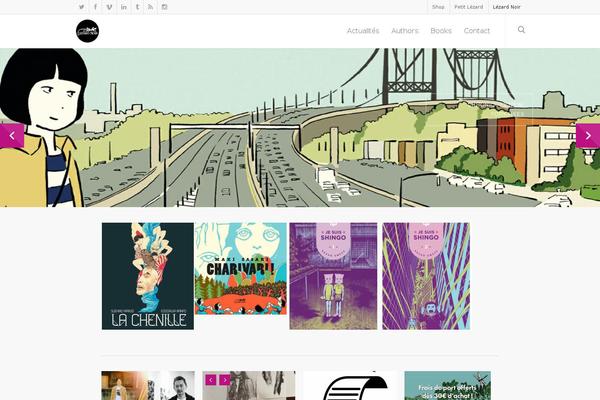Screen dimensions: 600x400
Task: Click small previous arrow on news thumbnail
Action: pyautogui.click(x=211, y=380)
